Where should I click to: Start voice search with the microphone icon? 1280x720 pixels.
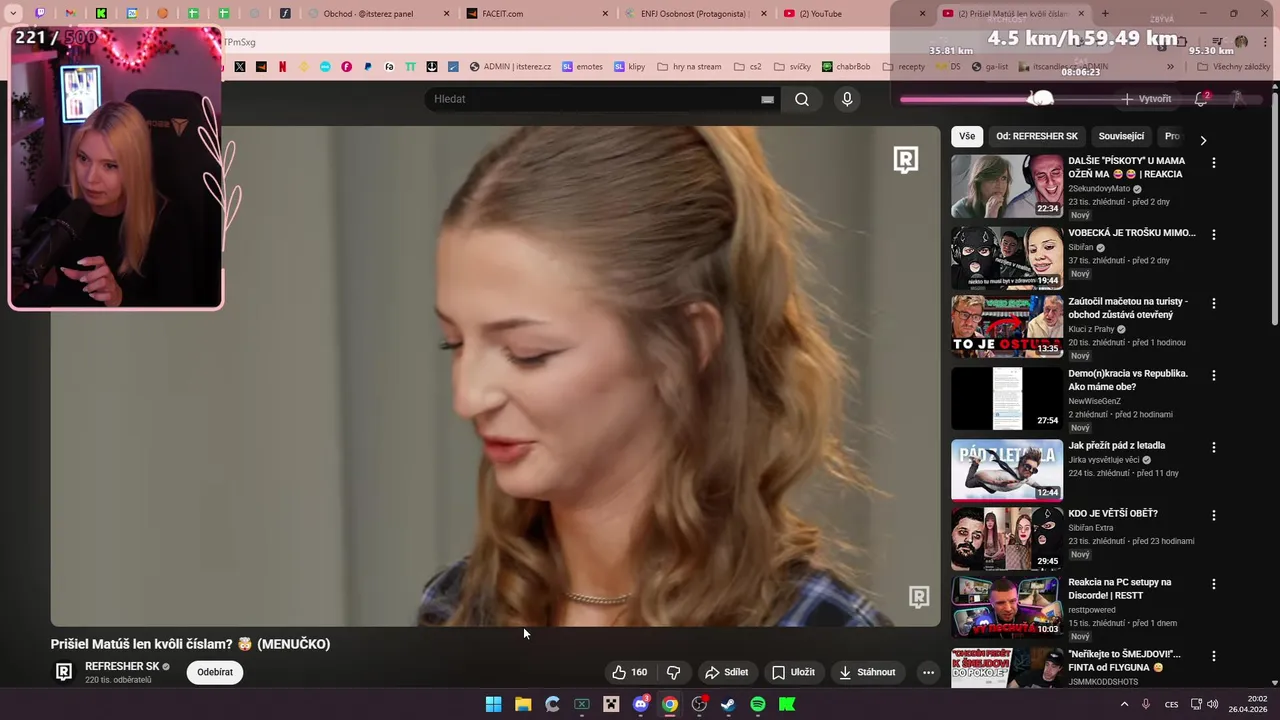coord(847,99)
